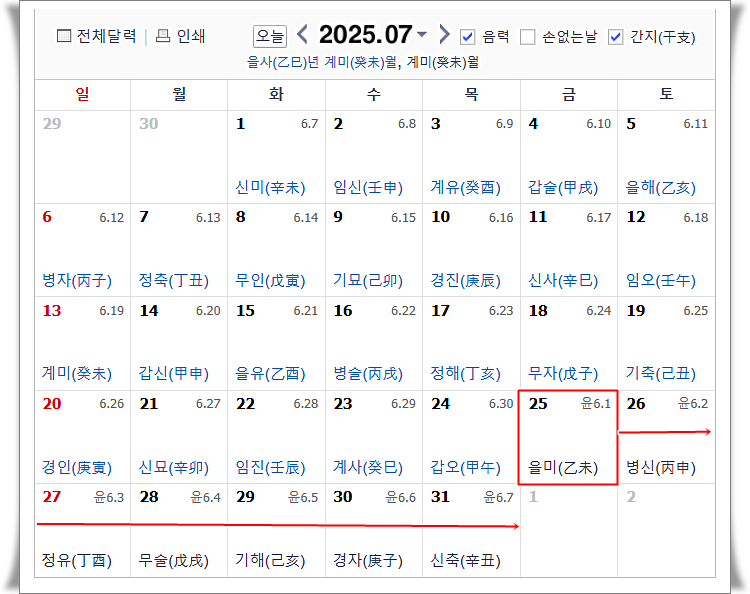
Task: Select date 26 with 병신(丙申)
Action: pyautogui.click(x=666, y=437)
